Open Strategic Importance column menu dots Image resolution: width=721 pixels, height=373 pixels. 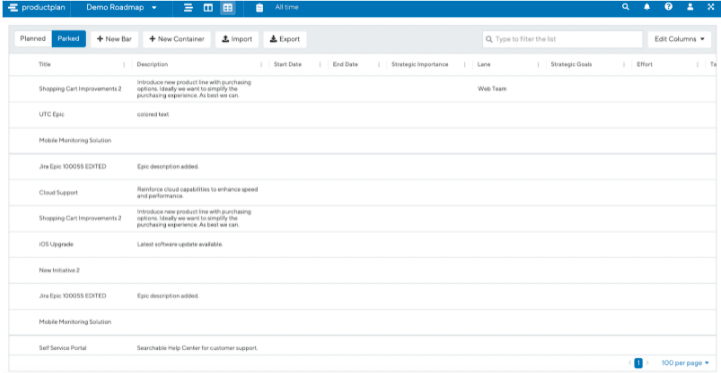pos(465,65)
